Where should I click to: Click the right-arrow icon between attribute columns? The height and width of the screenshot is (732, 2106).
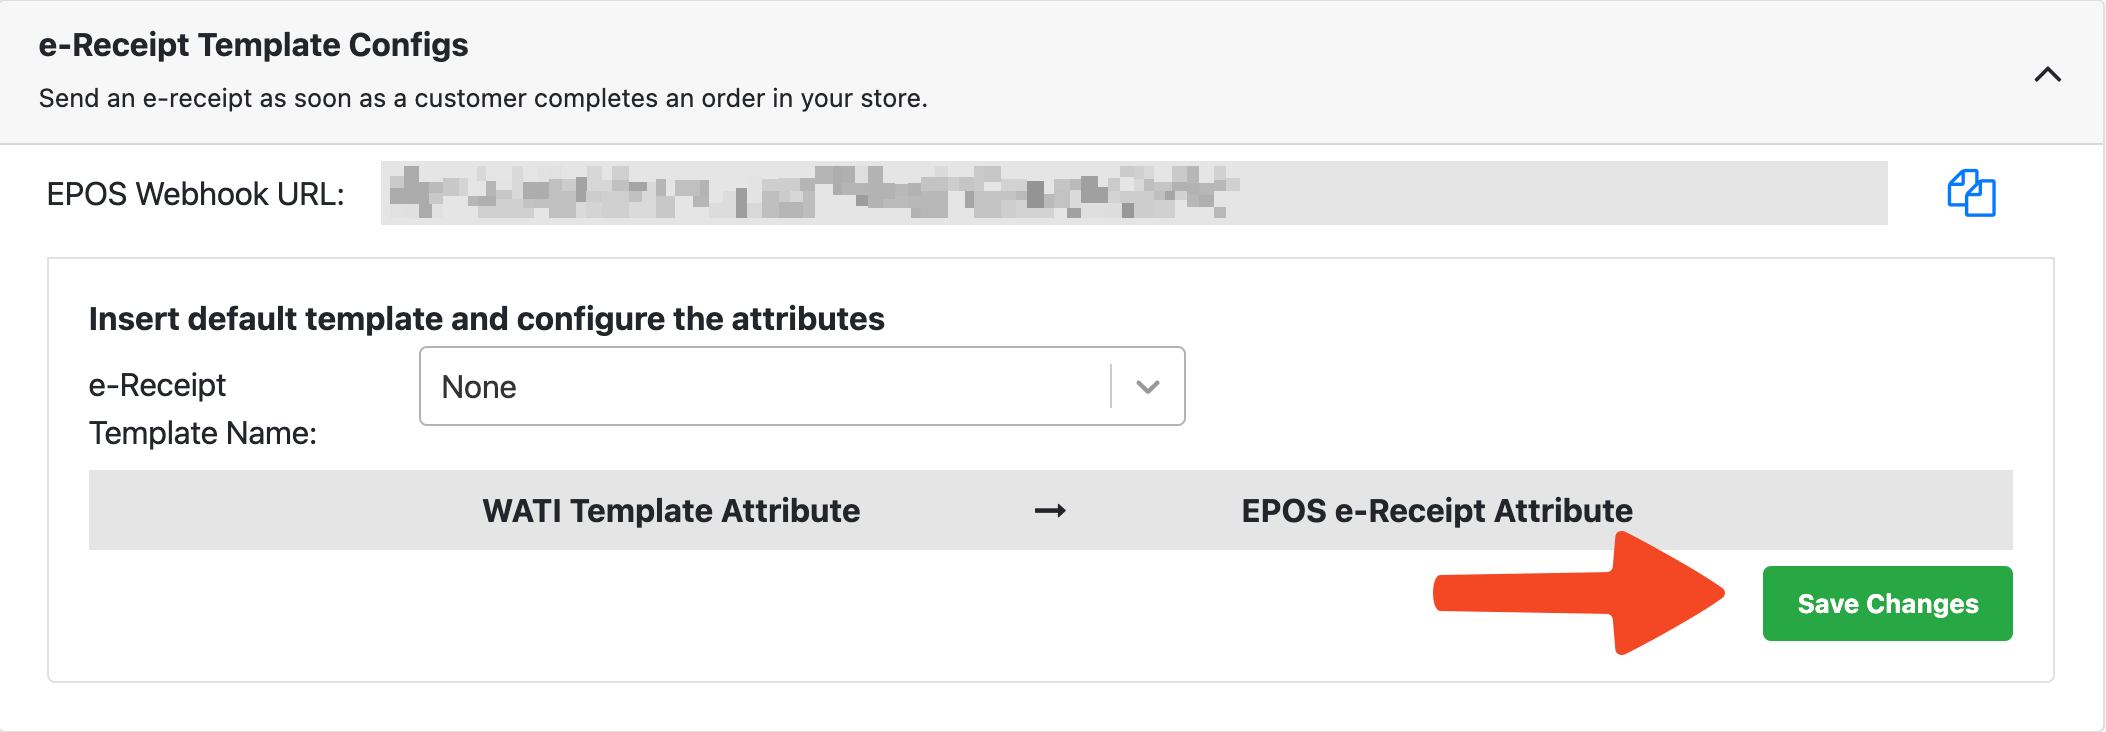point(1050,511)
